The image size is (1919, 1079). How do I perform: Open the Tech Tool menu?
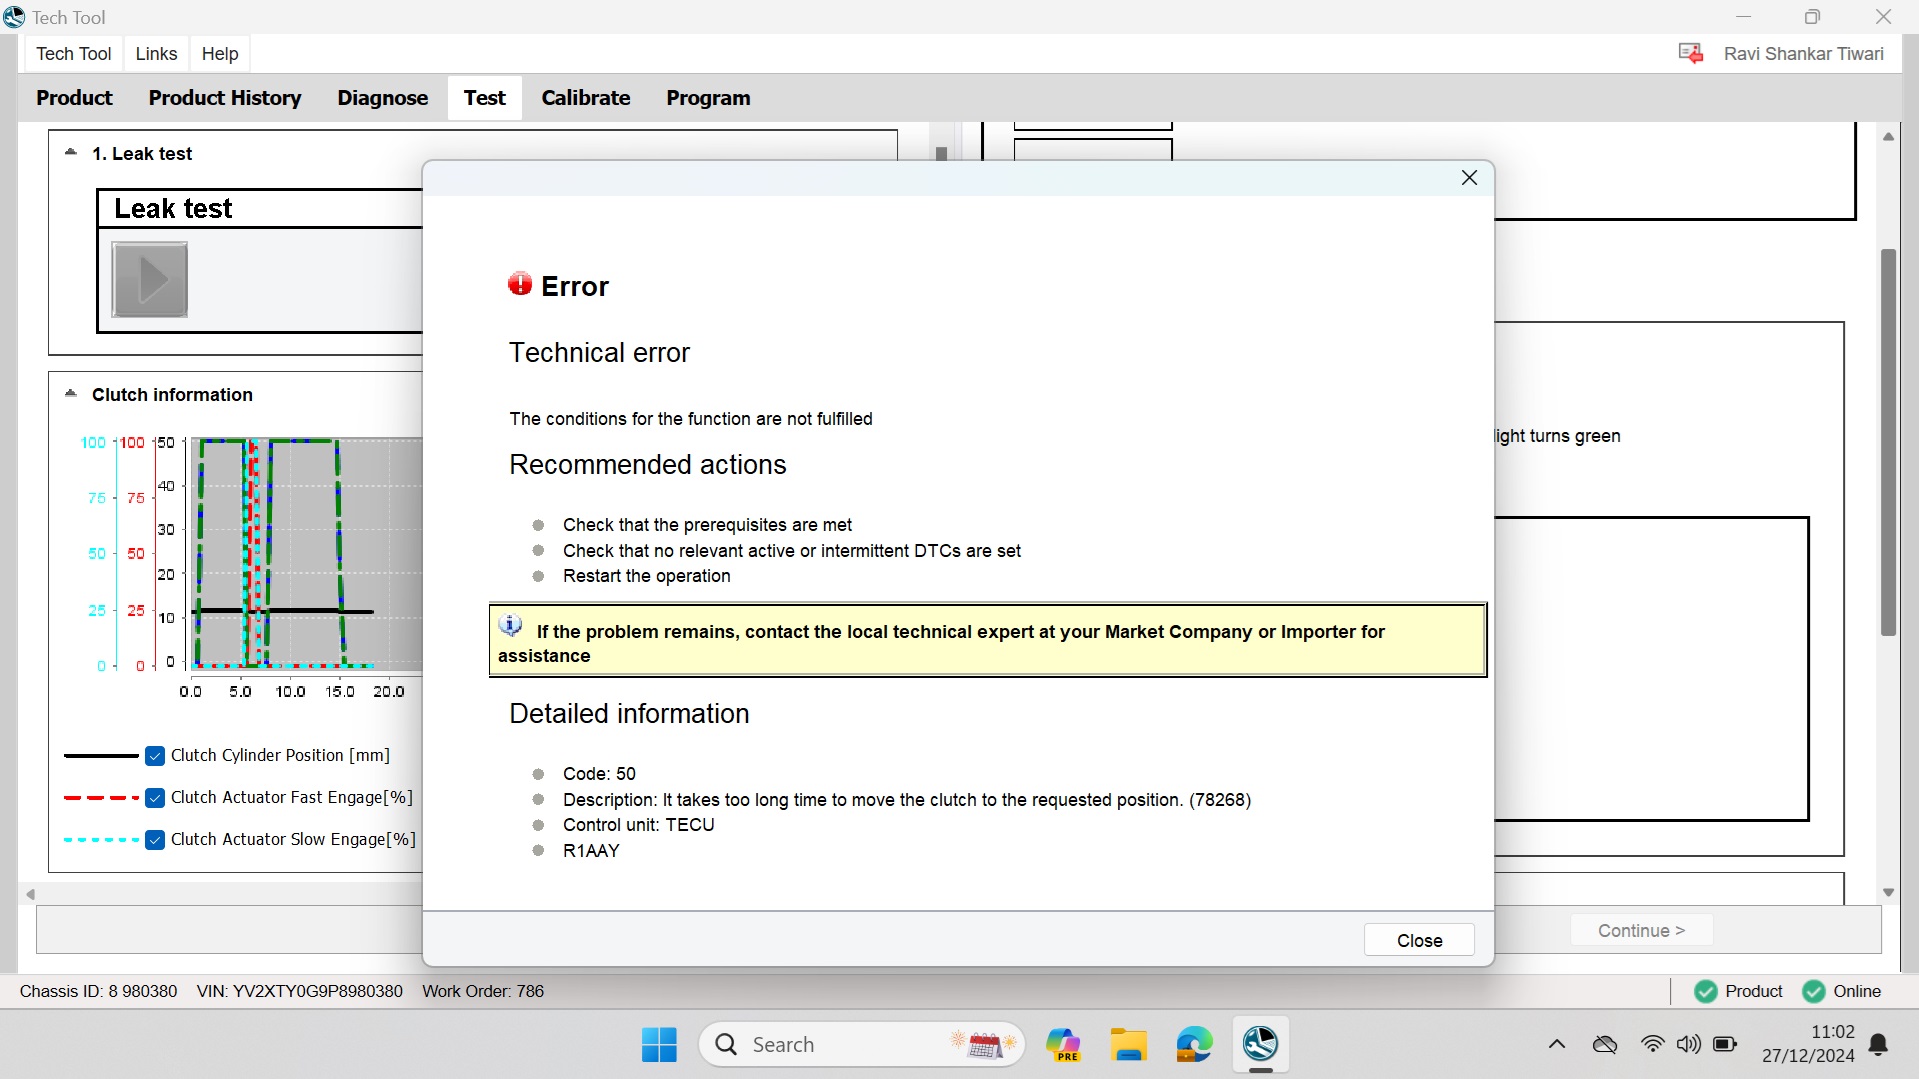tap(74, 54)
